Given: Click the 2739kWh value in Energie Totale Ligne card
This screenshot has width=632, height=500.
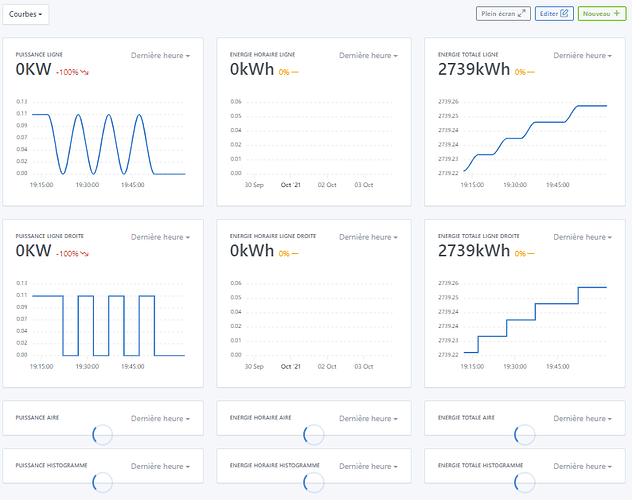Looking at the screenshot, I should click(474, 70).
